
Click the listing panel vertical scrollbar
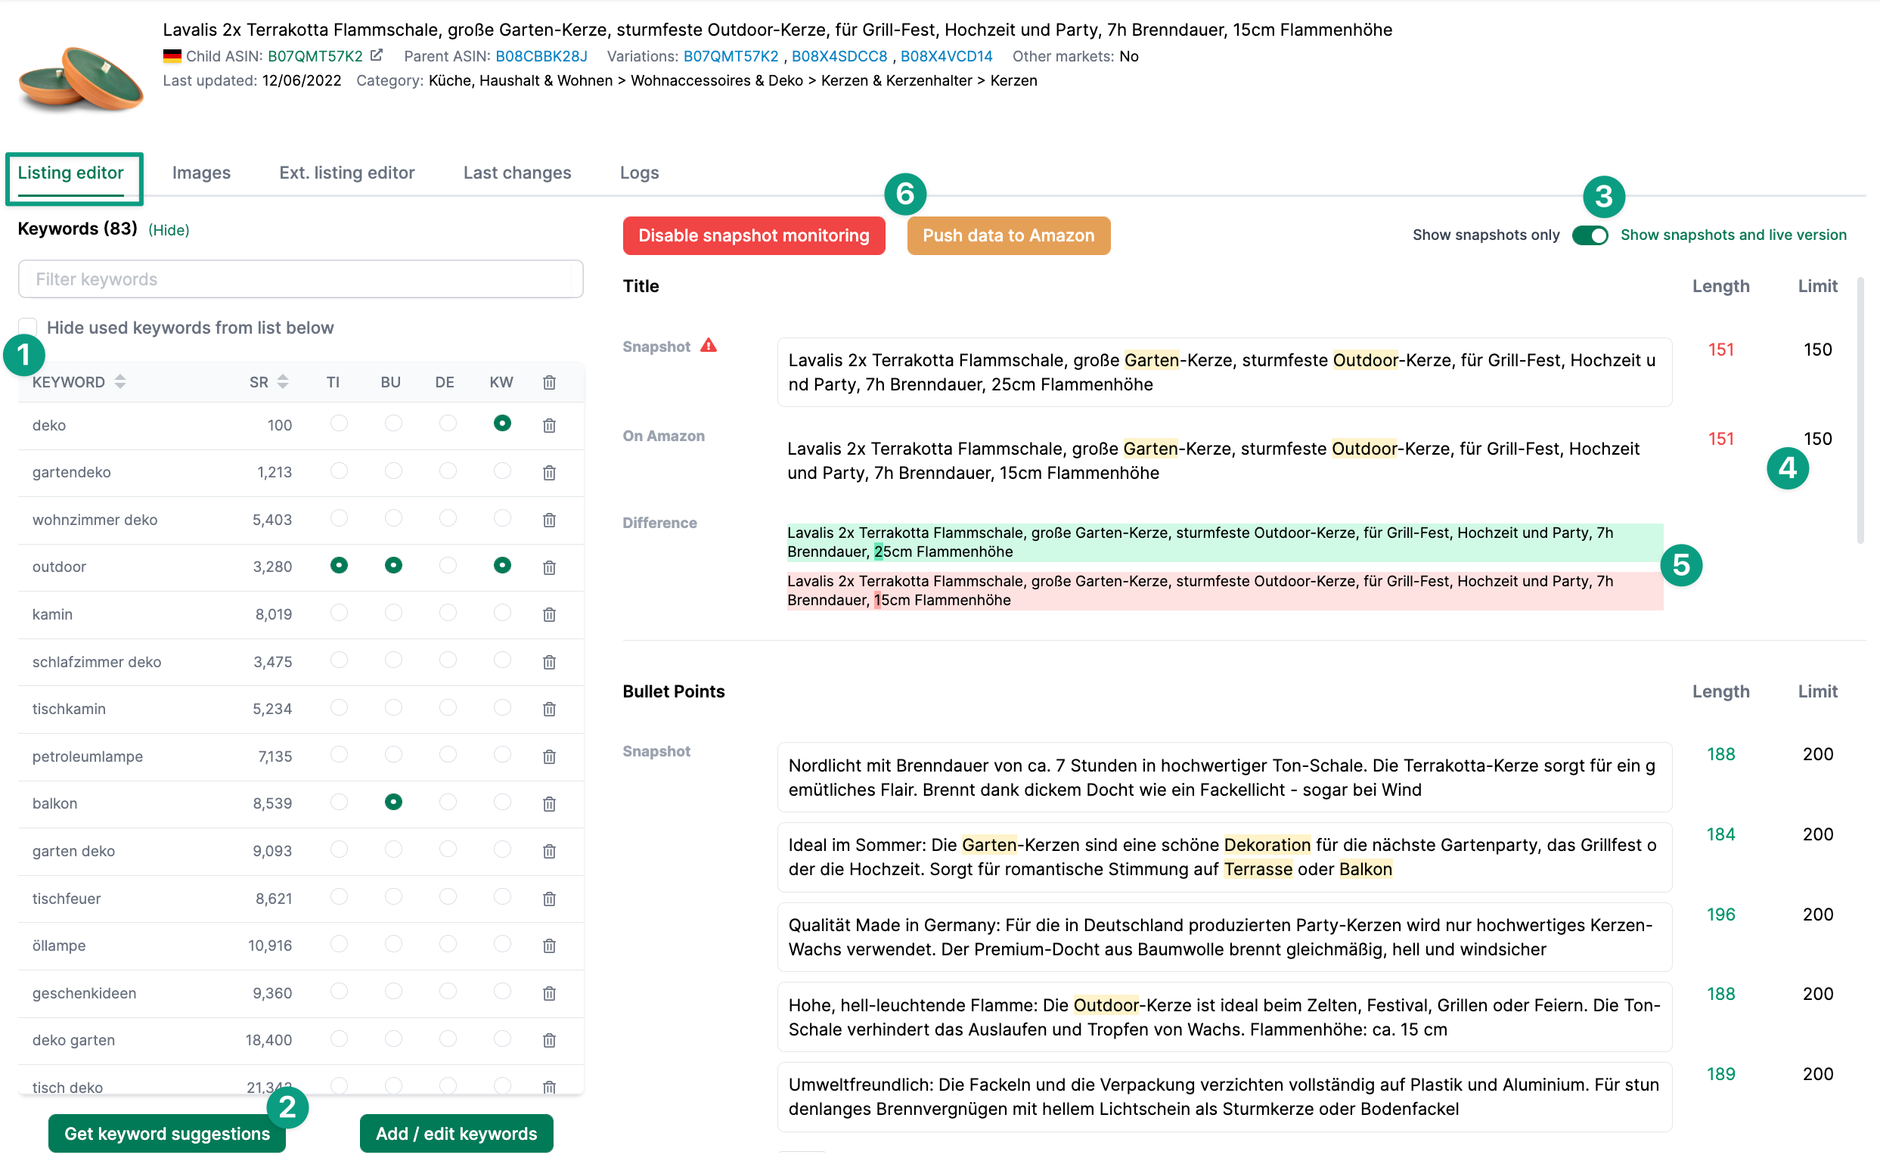click(x=1860, y=410)
